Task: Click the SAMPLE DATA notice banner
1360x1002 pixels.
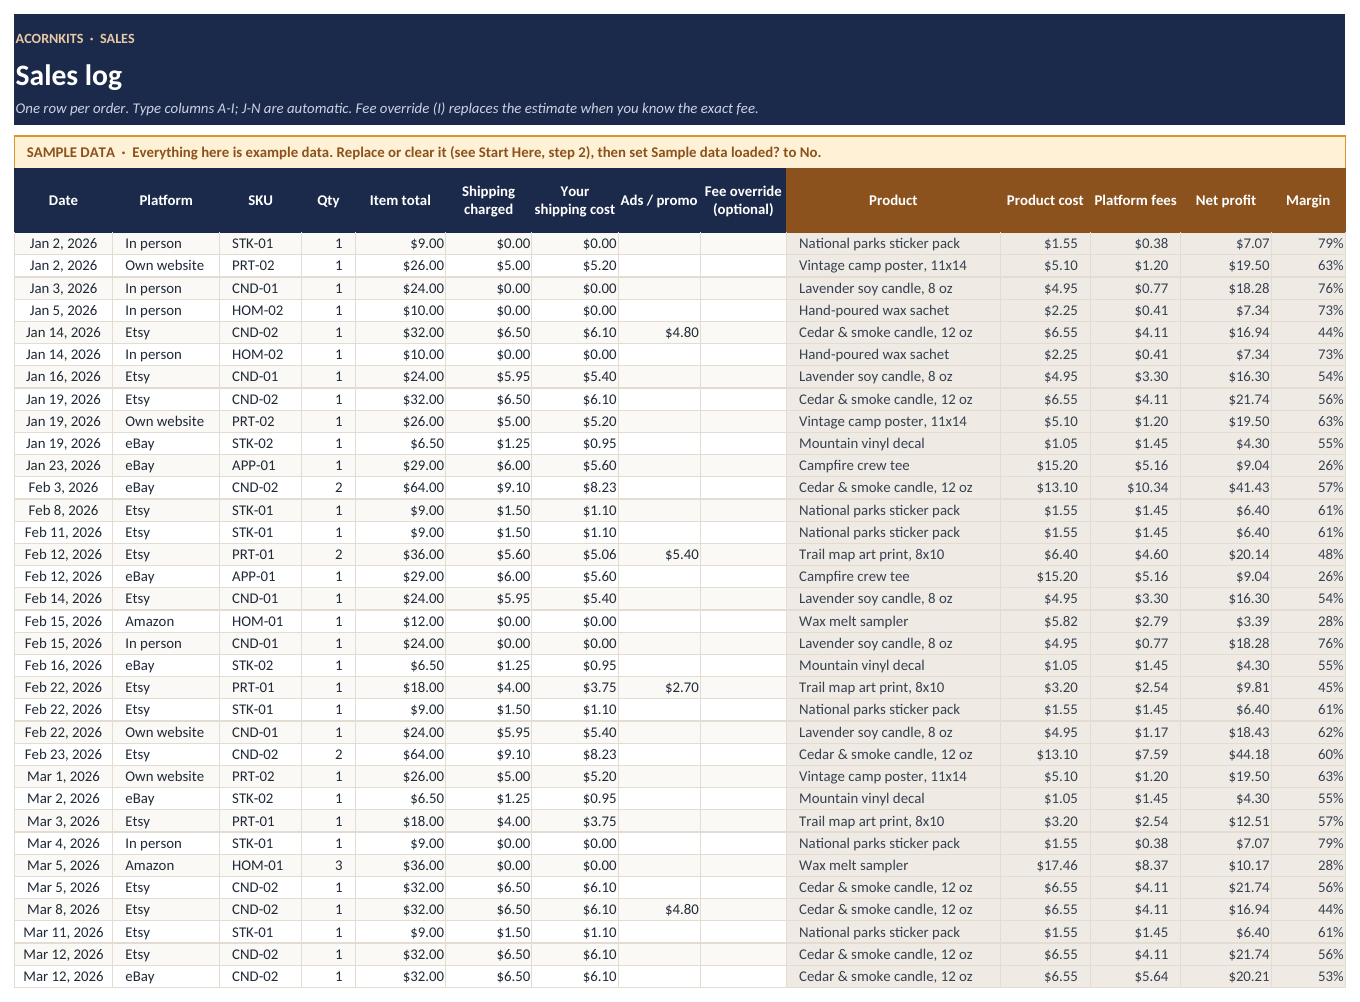Action: [x=680, y=152]
